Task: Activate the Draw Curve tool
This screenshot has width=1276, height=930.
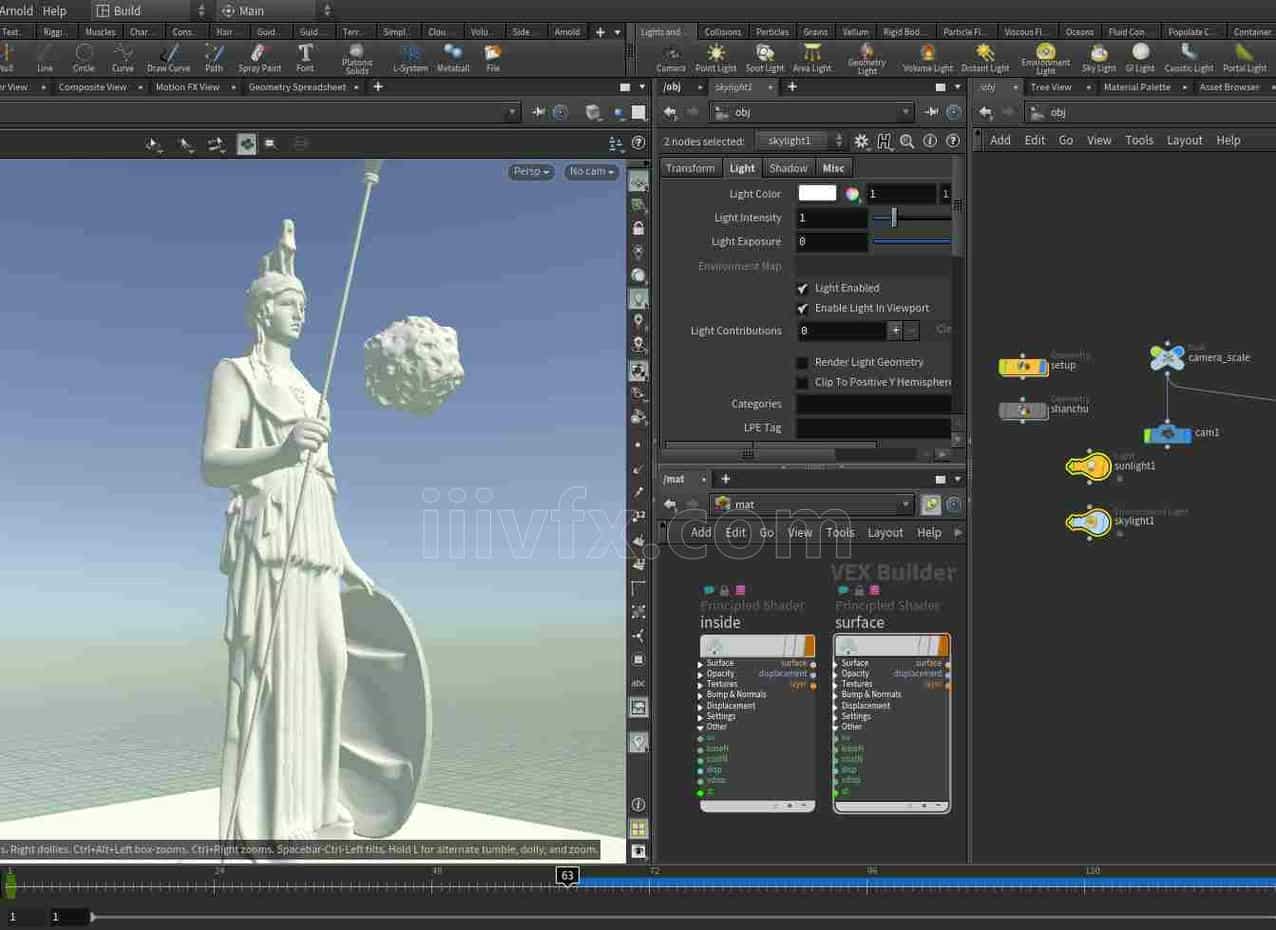Action: tap(168, 58)
